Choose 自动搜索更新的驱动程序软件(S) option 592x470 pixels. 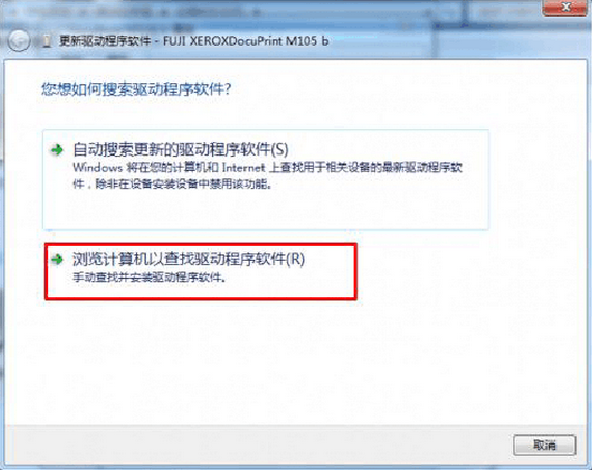tap(265, 179)
